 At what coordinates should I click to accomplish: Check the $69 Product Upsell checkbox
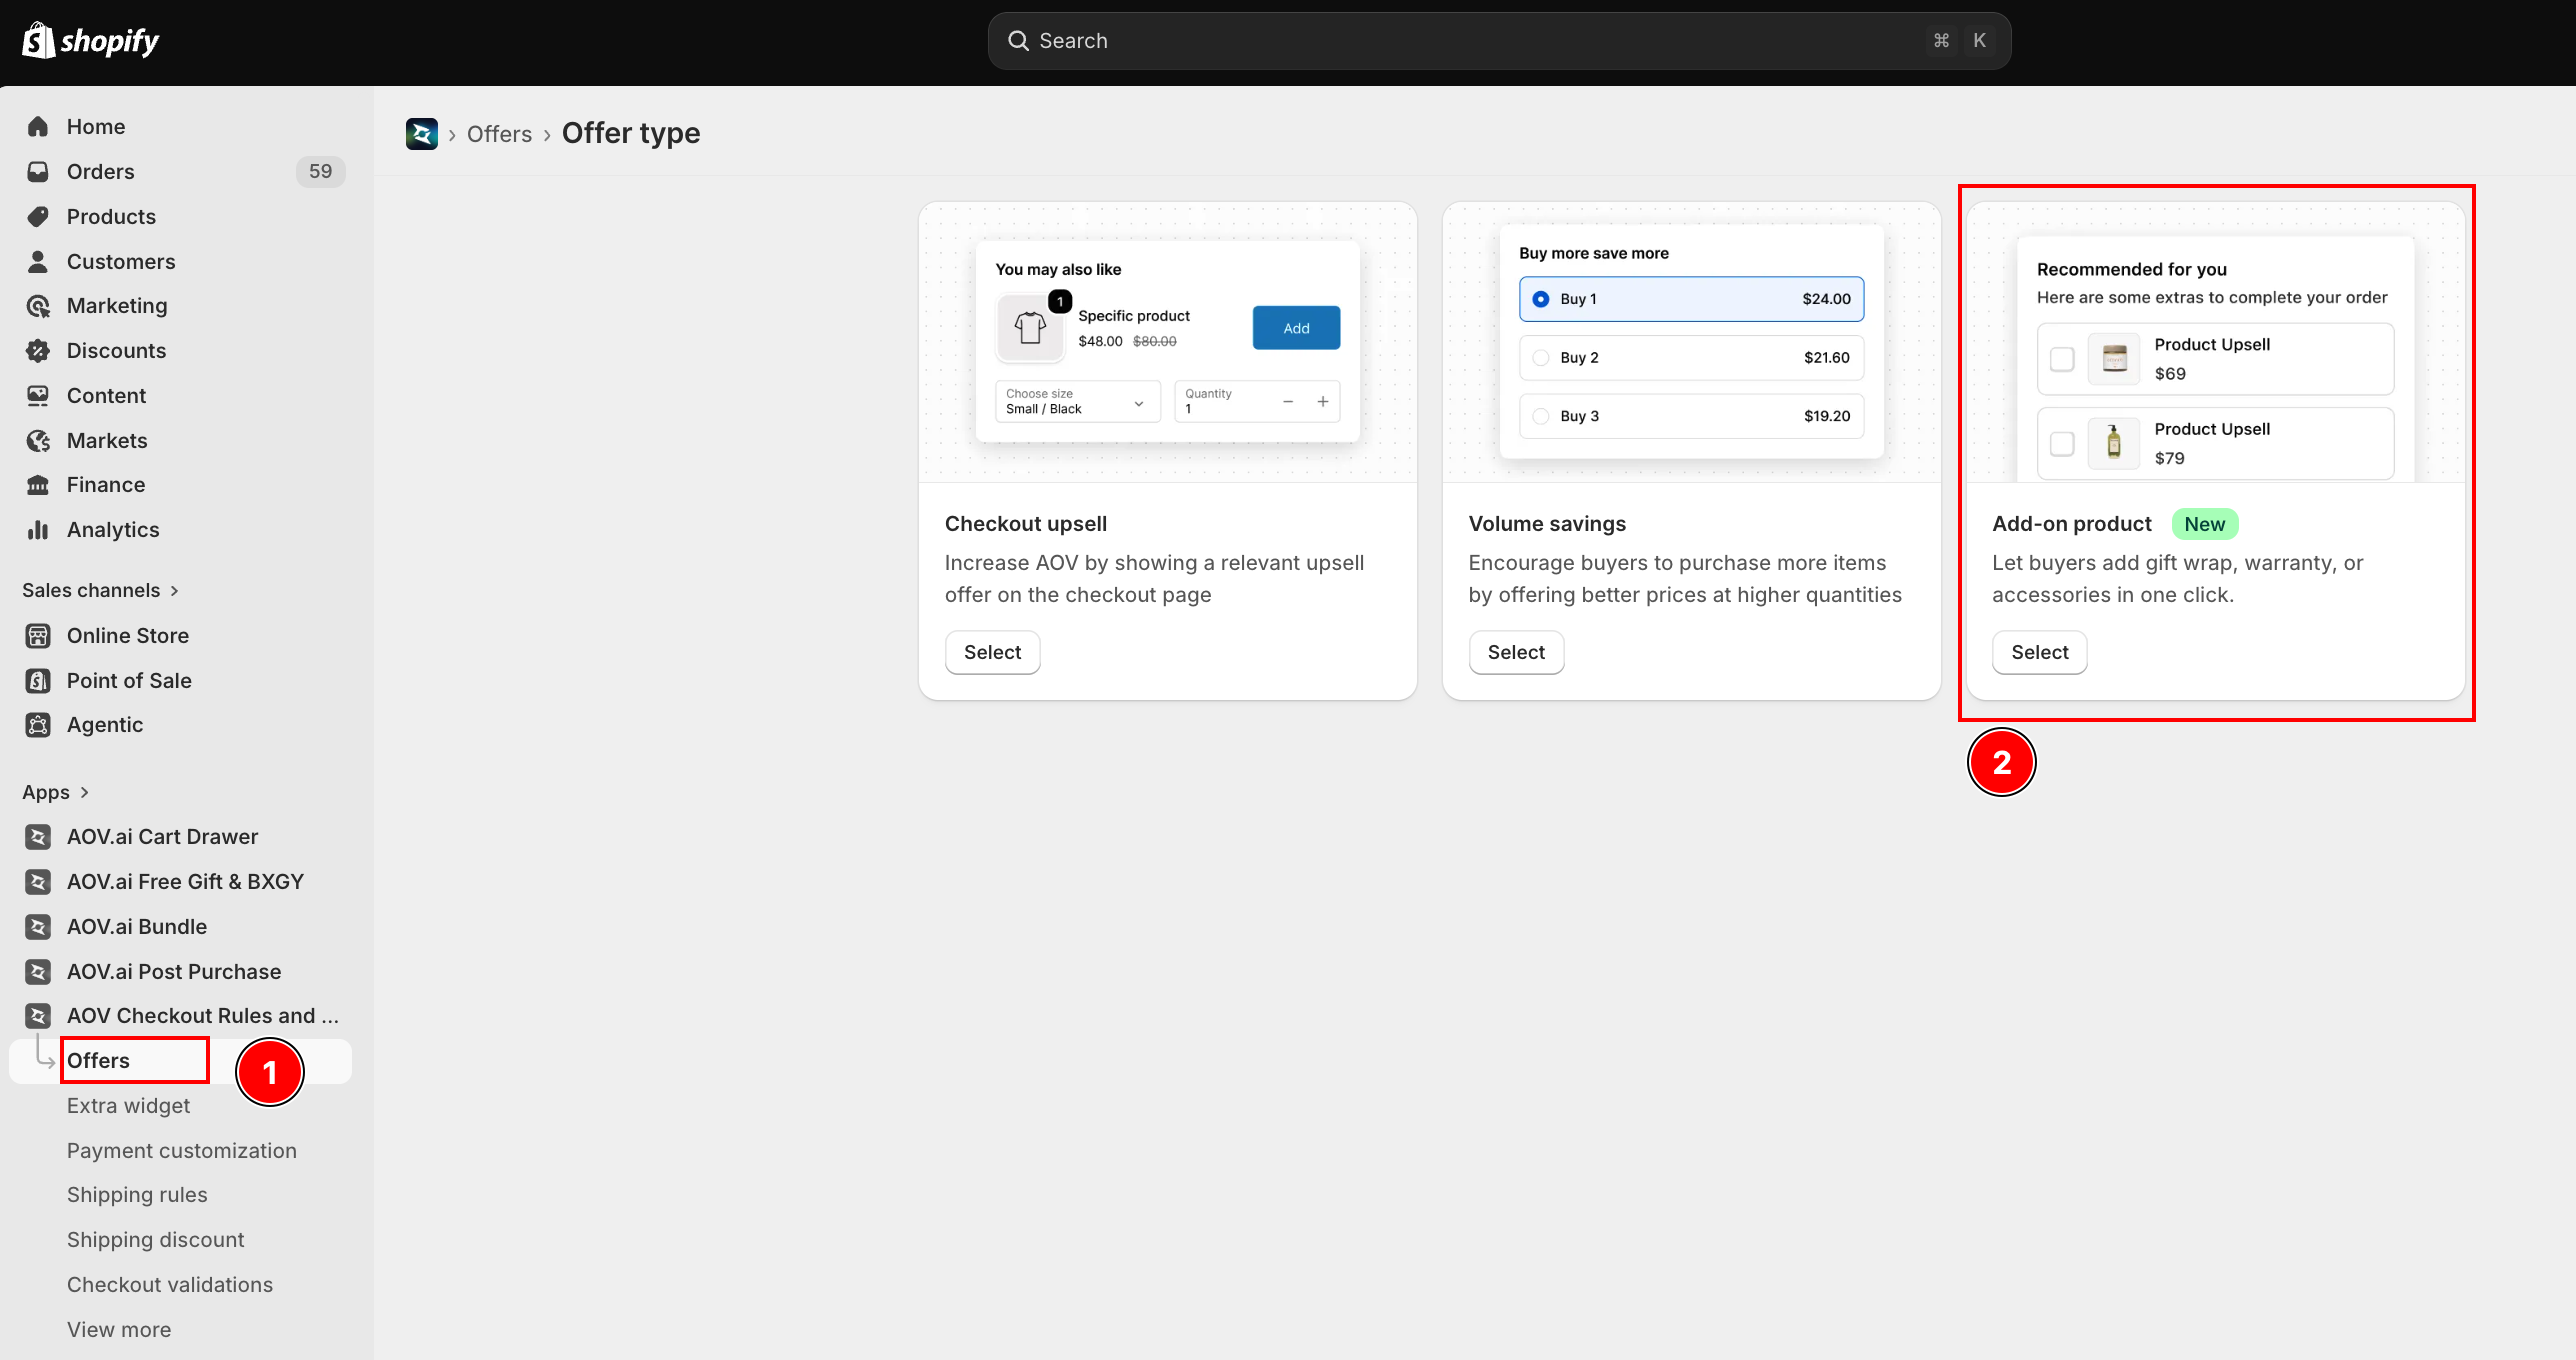[x=2062, y=359]
